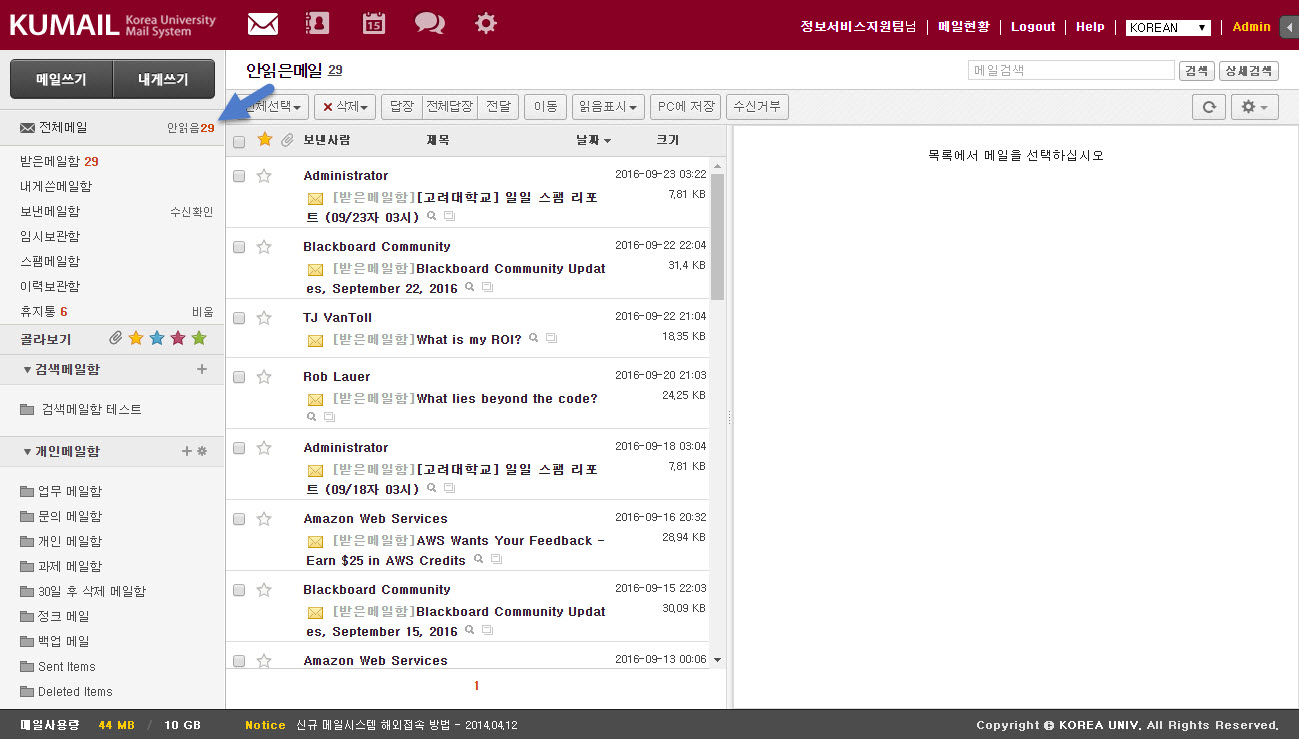Viewport: 1299px width, 739px height.
Task: Open the chat bubbles icon in header
Action: point(430,23)
